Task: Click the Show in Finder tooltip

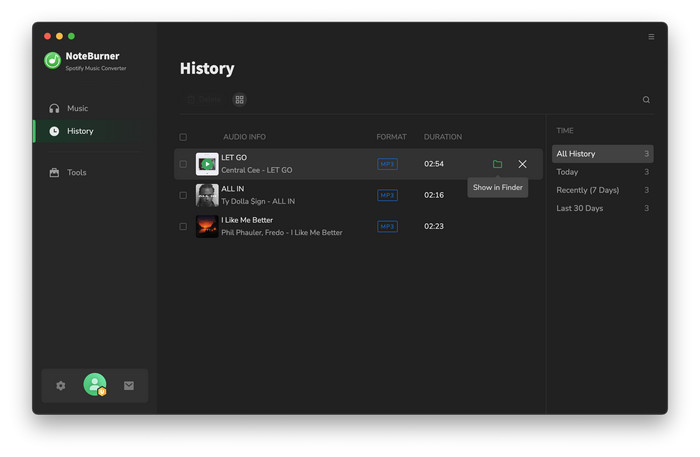Action: 497,187
